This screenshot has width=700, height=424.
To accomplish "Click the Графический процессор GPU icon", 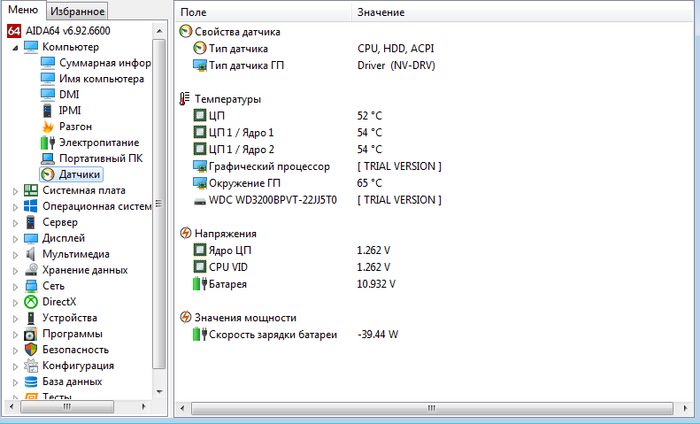I will pyautogui.click(x=200, y=166).
